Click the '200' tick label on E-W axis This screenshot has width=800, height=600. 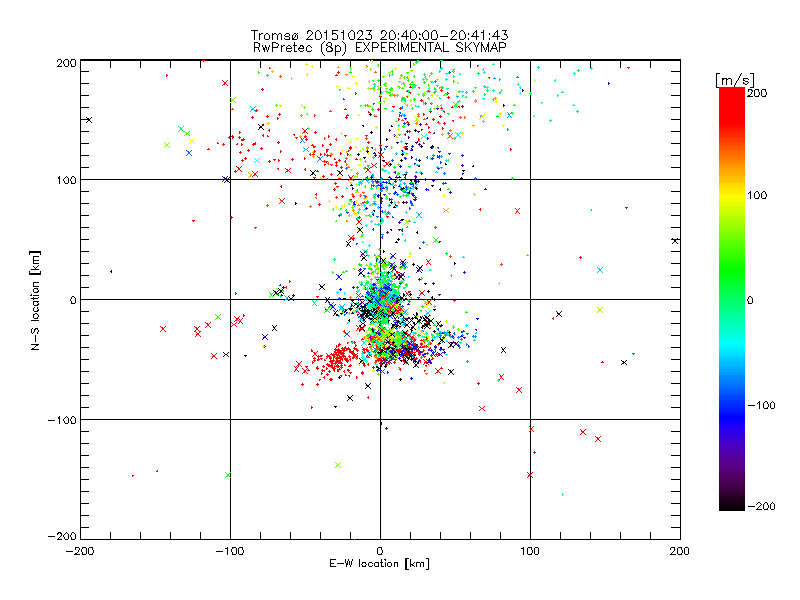coord(680,551)
